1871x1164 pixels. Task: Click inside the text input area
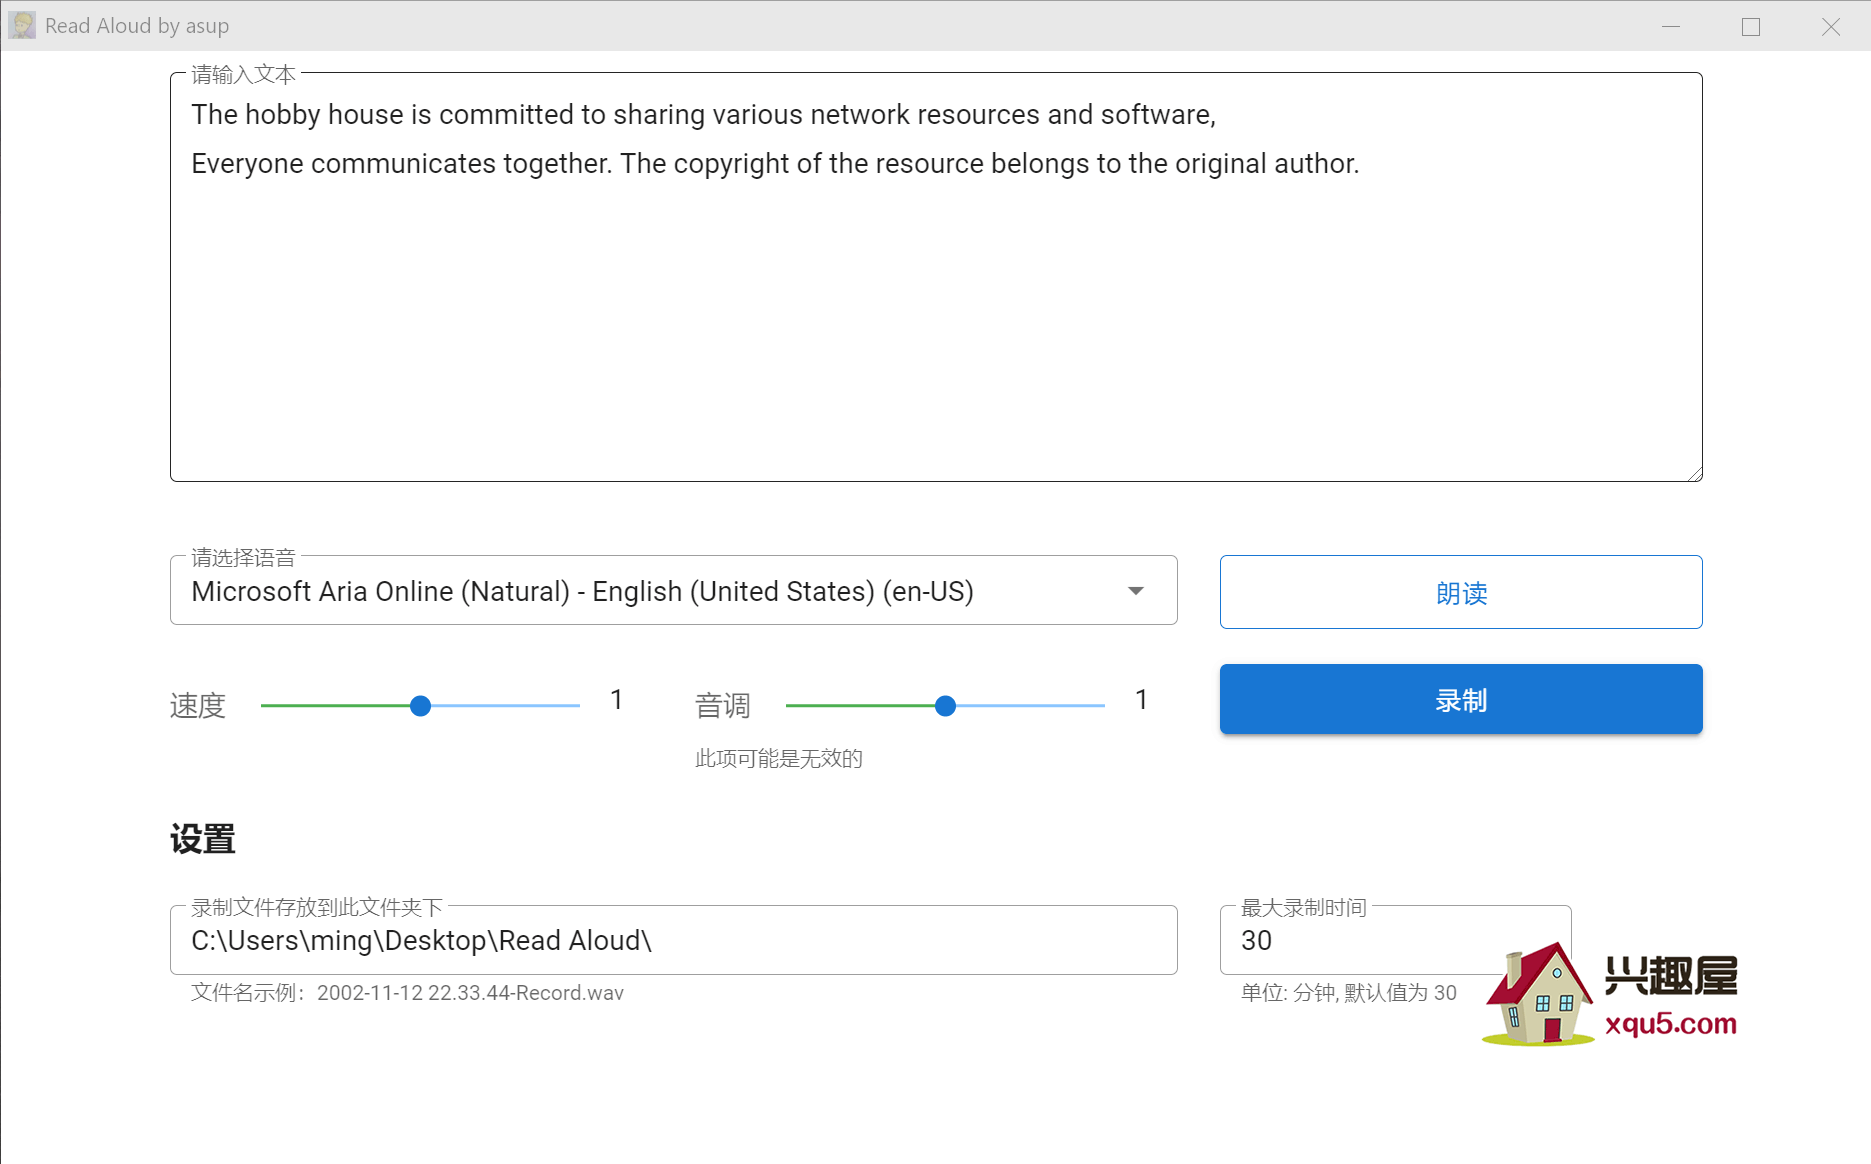[x=936, y=277]
